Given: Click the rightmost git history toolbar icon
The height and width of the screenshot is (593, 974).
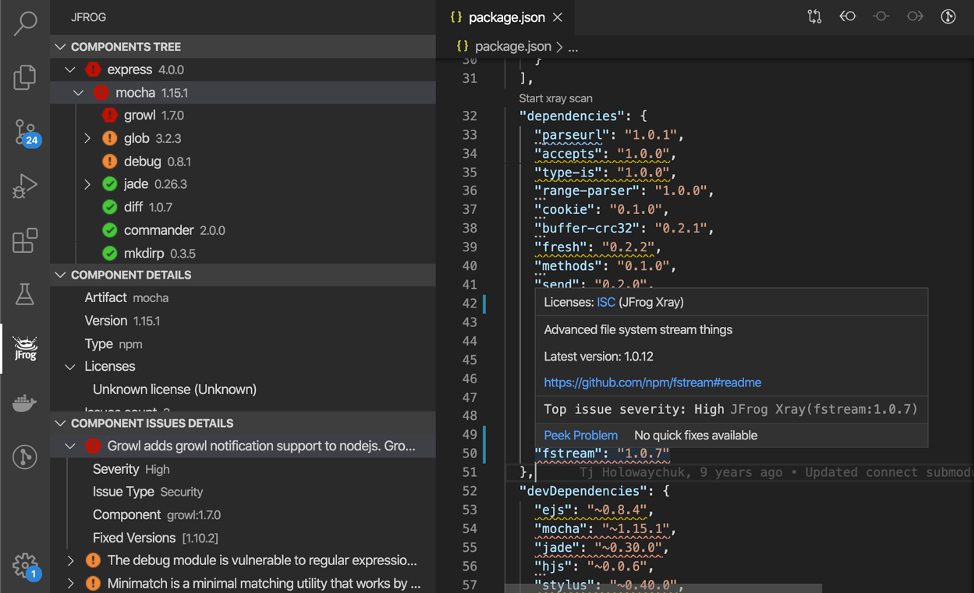Looking at the screenshot, I should click(x=948, y=17).
